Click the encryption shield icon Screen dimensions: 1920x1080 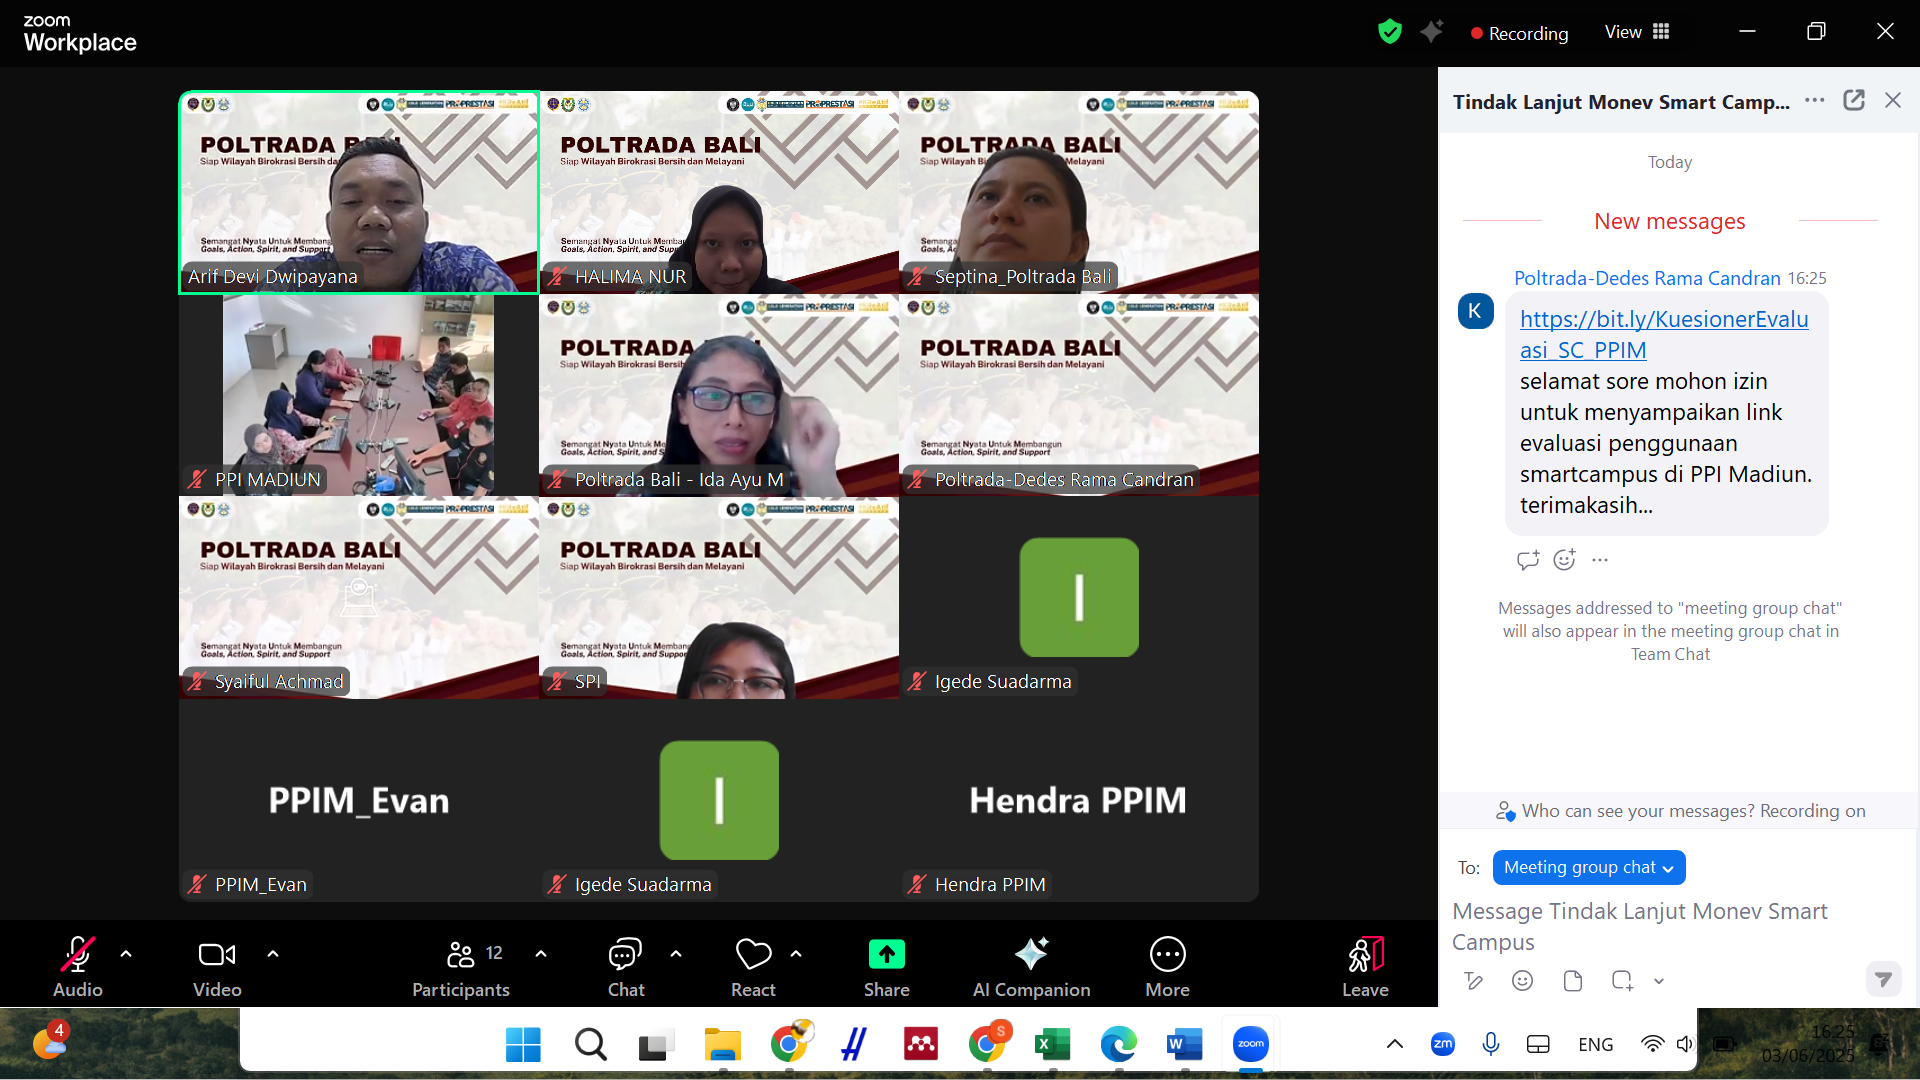(1389, 32)
